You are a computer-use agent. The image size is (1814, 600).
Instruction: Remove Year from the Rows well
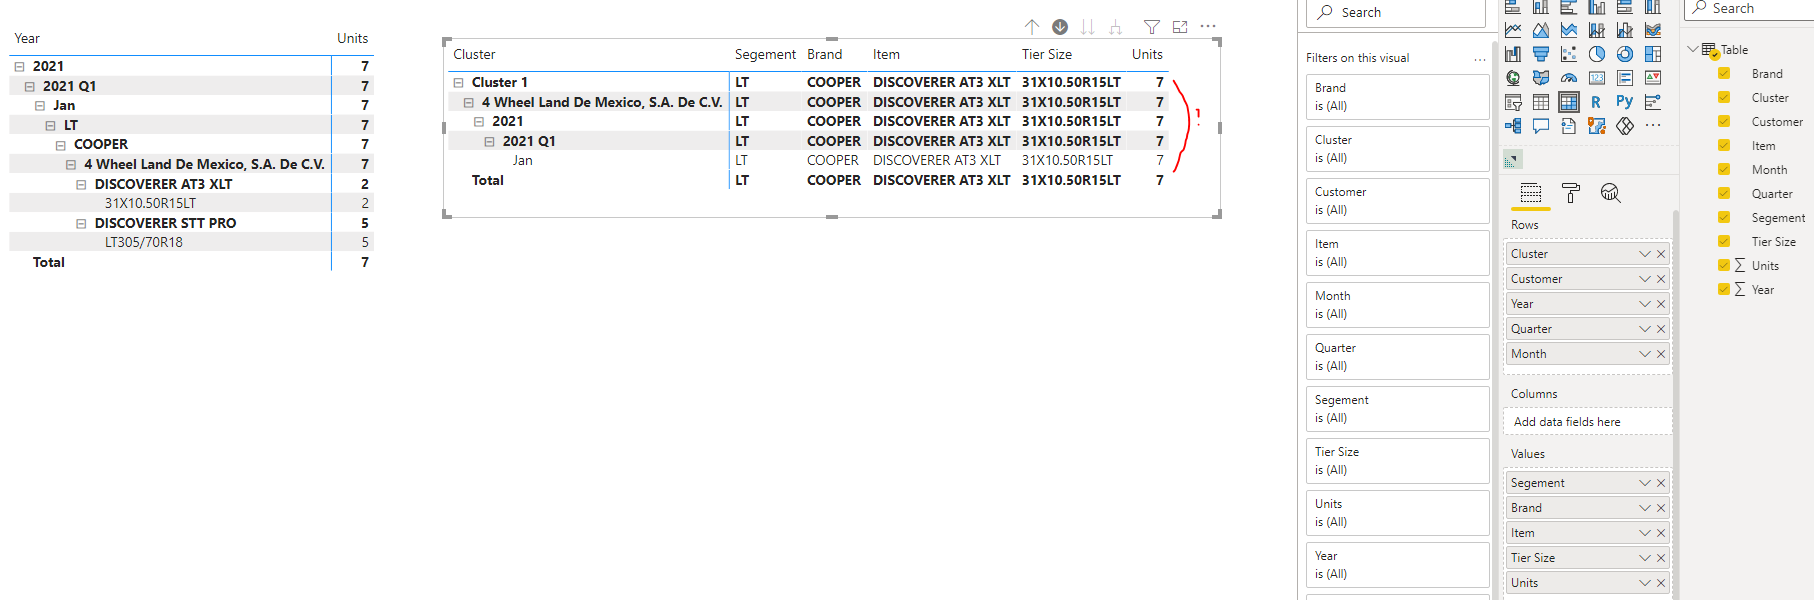[x=1661, y=304]
